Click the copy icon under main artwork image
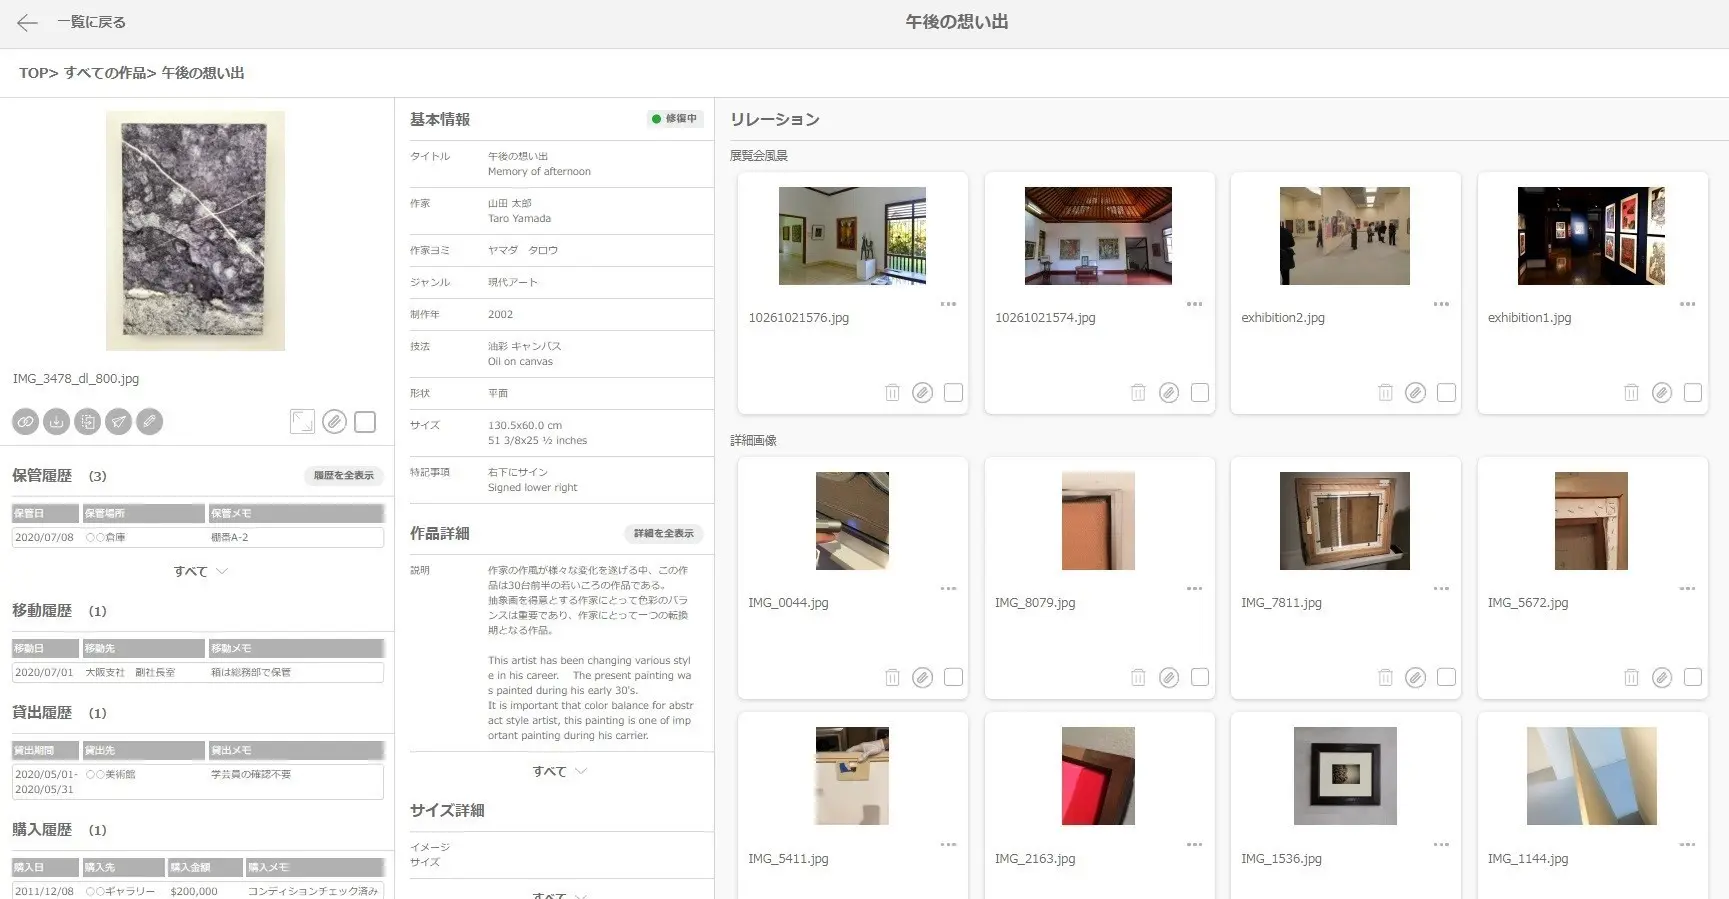This screenshot has height=899, width=1729. point(88,422)
